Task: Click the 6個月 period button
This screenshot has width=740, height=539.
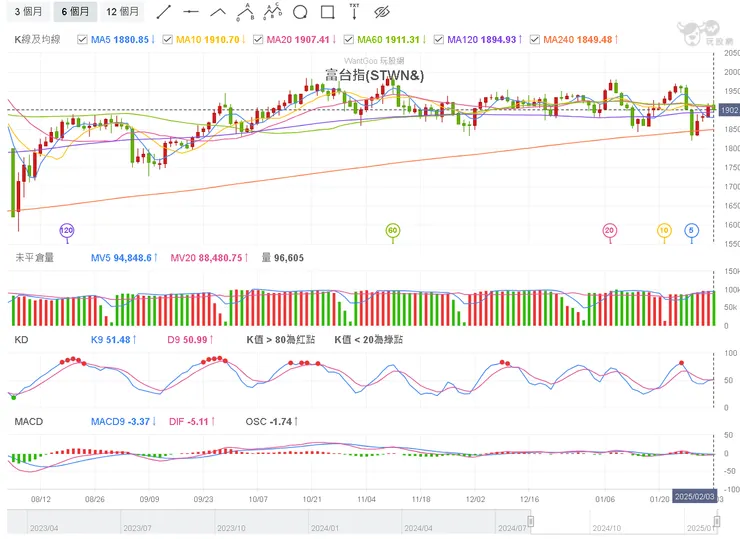Action: coord(75,12)
